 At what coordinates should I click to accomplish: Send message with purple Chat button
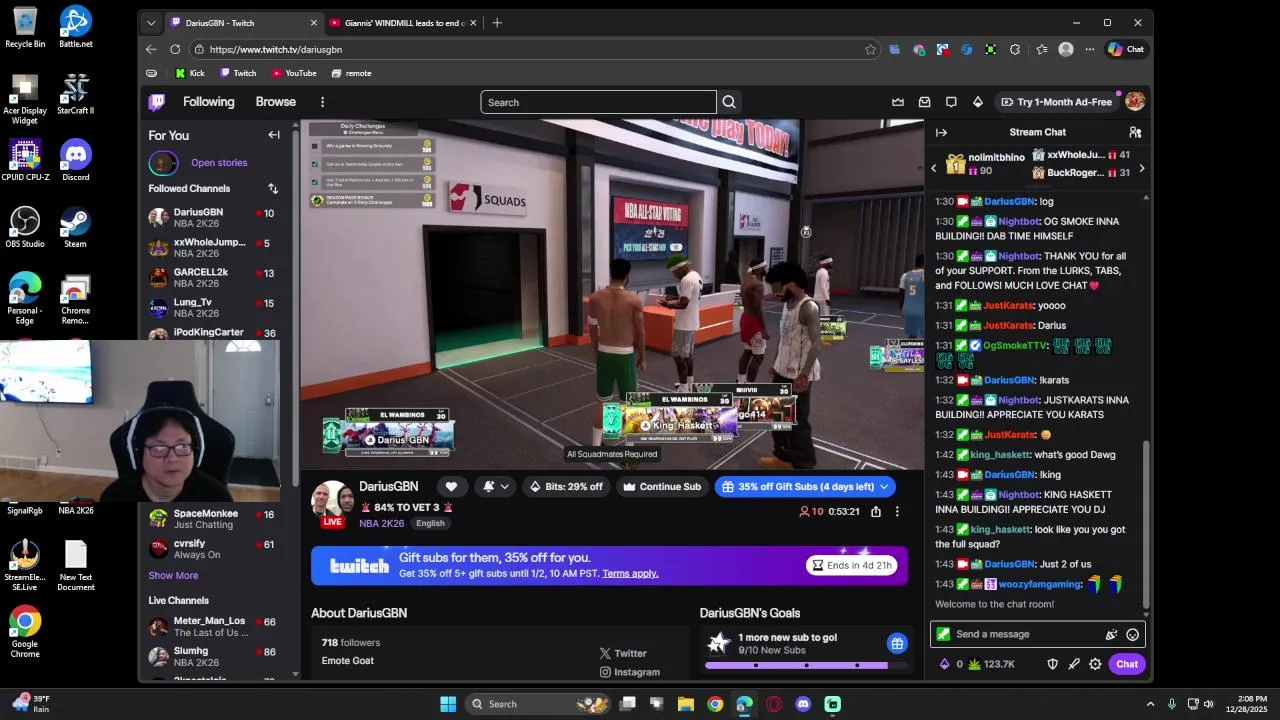1127,664
